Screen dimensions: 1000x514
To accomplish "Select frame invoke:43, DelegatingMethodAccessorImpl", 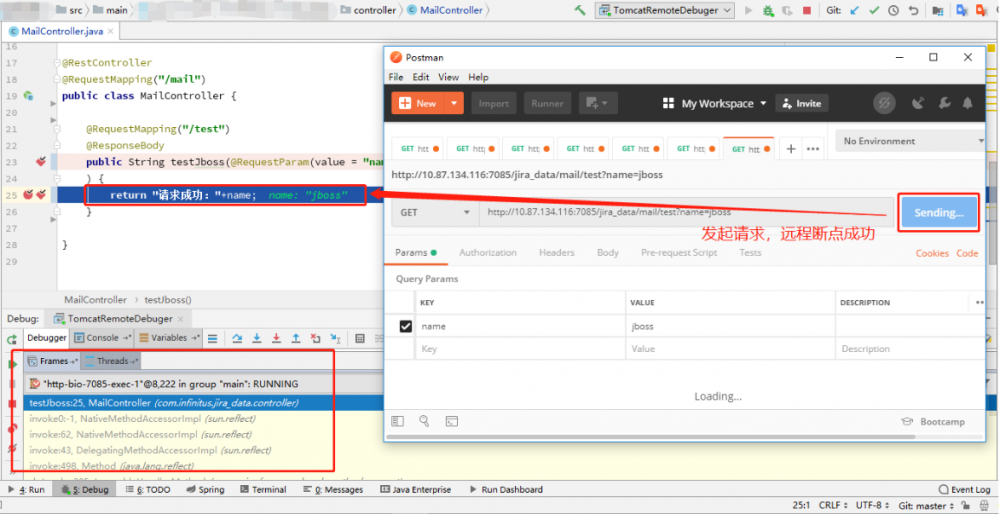I will point(151,450).
